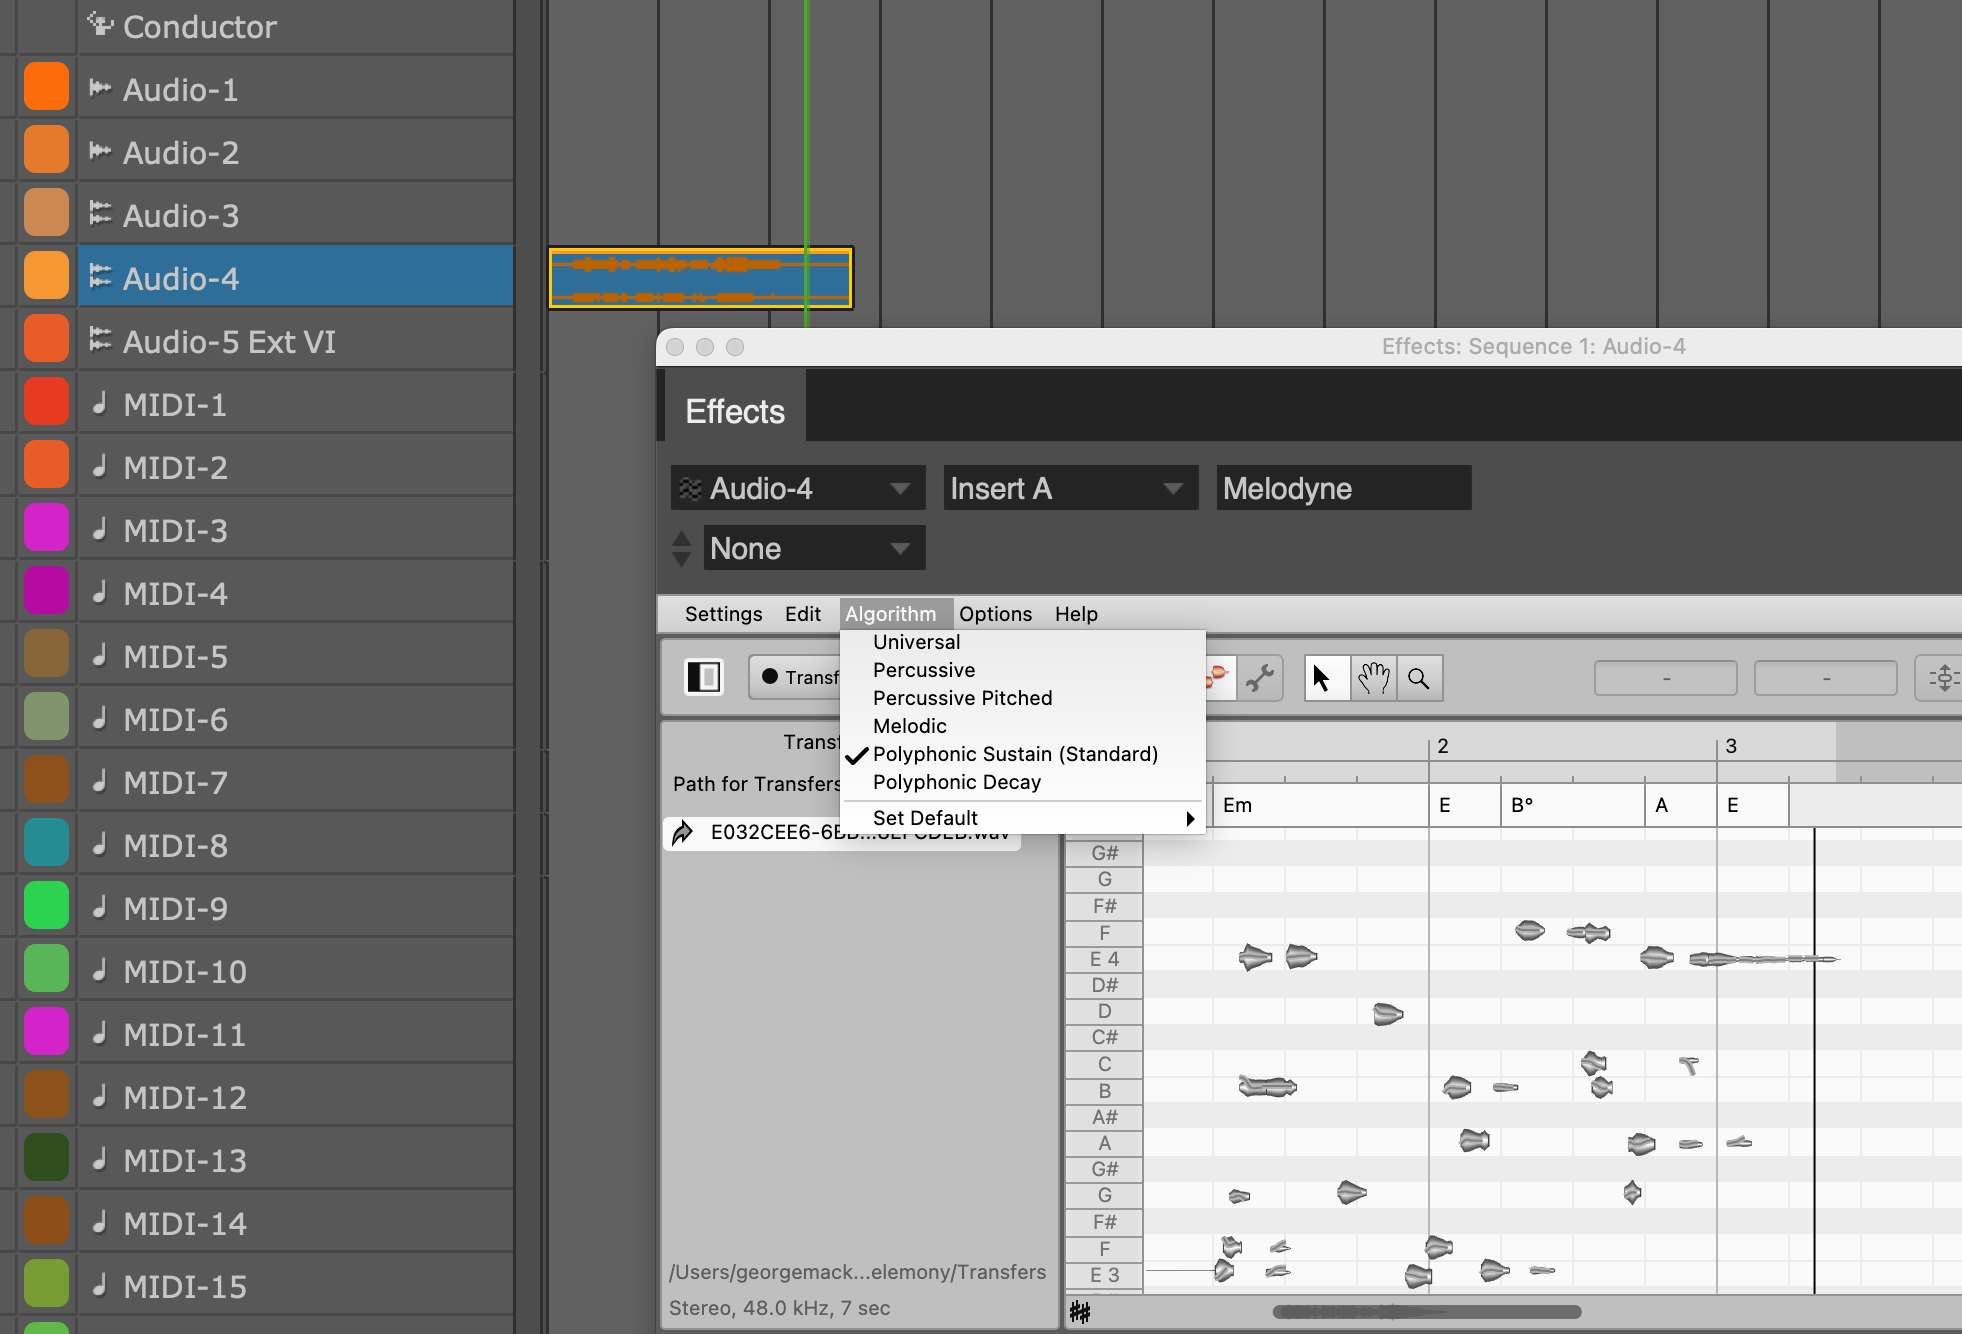Open the None preset dropdown

(814, 548)
